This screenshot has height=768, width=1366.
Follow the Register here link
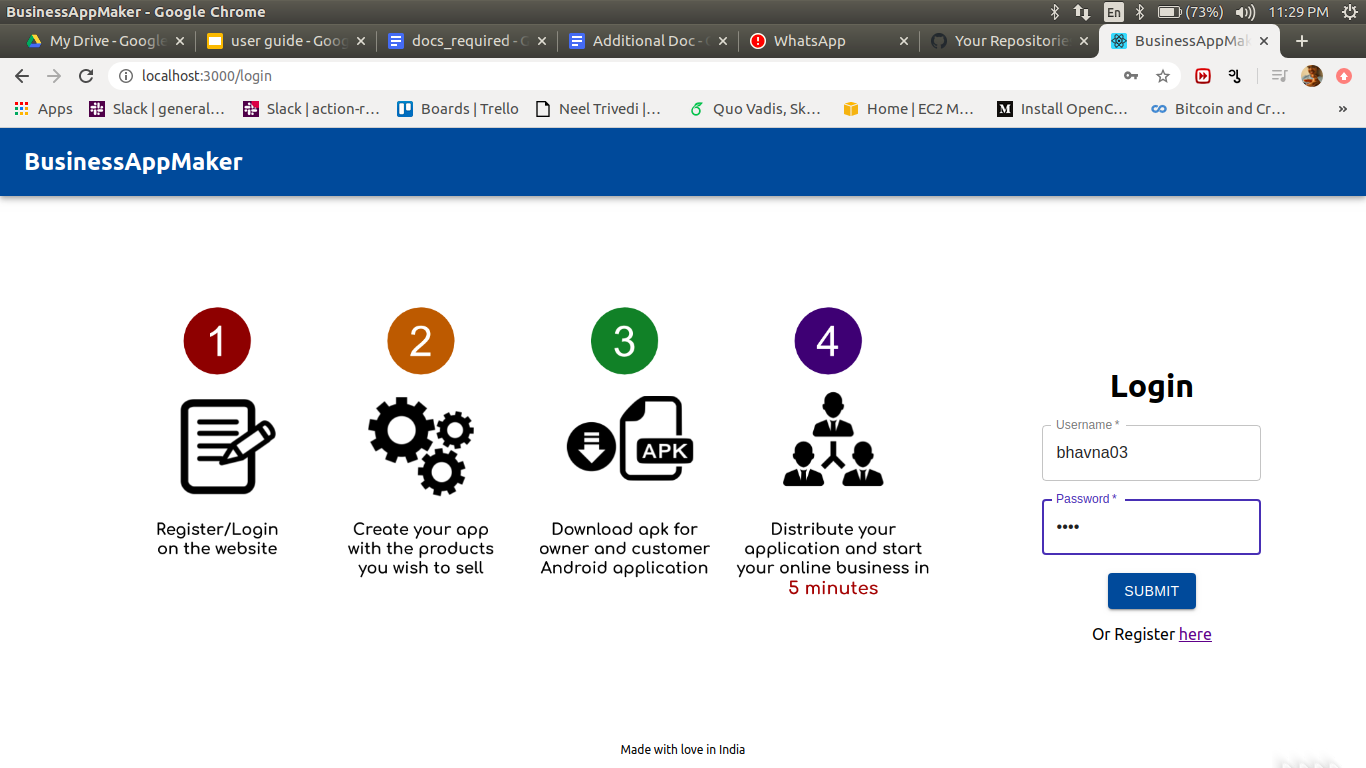click(x=1195, y=634)
